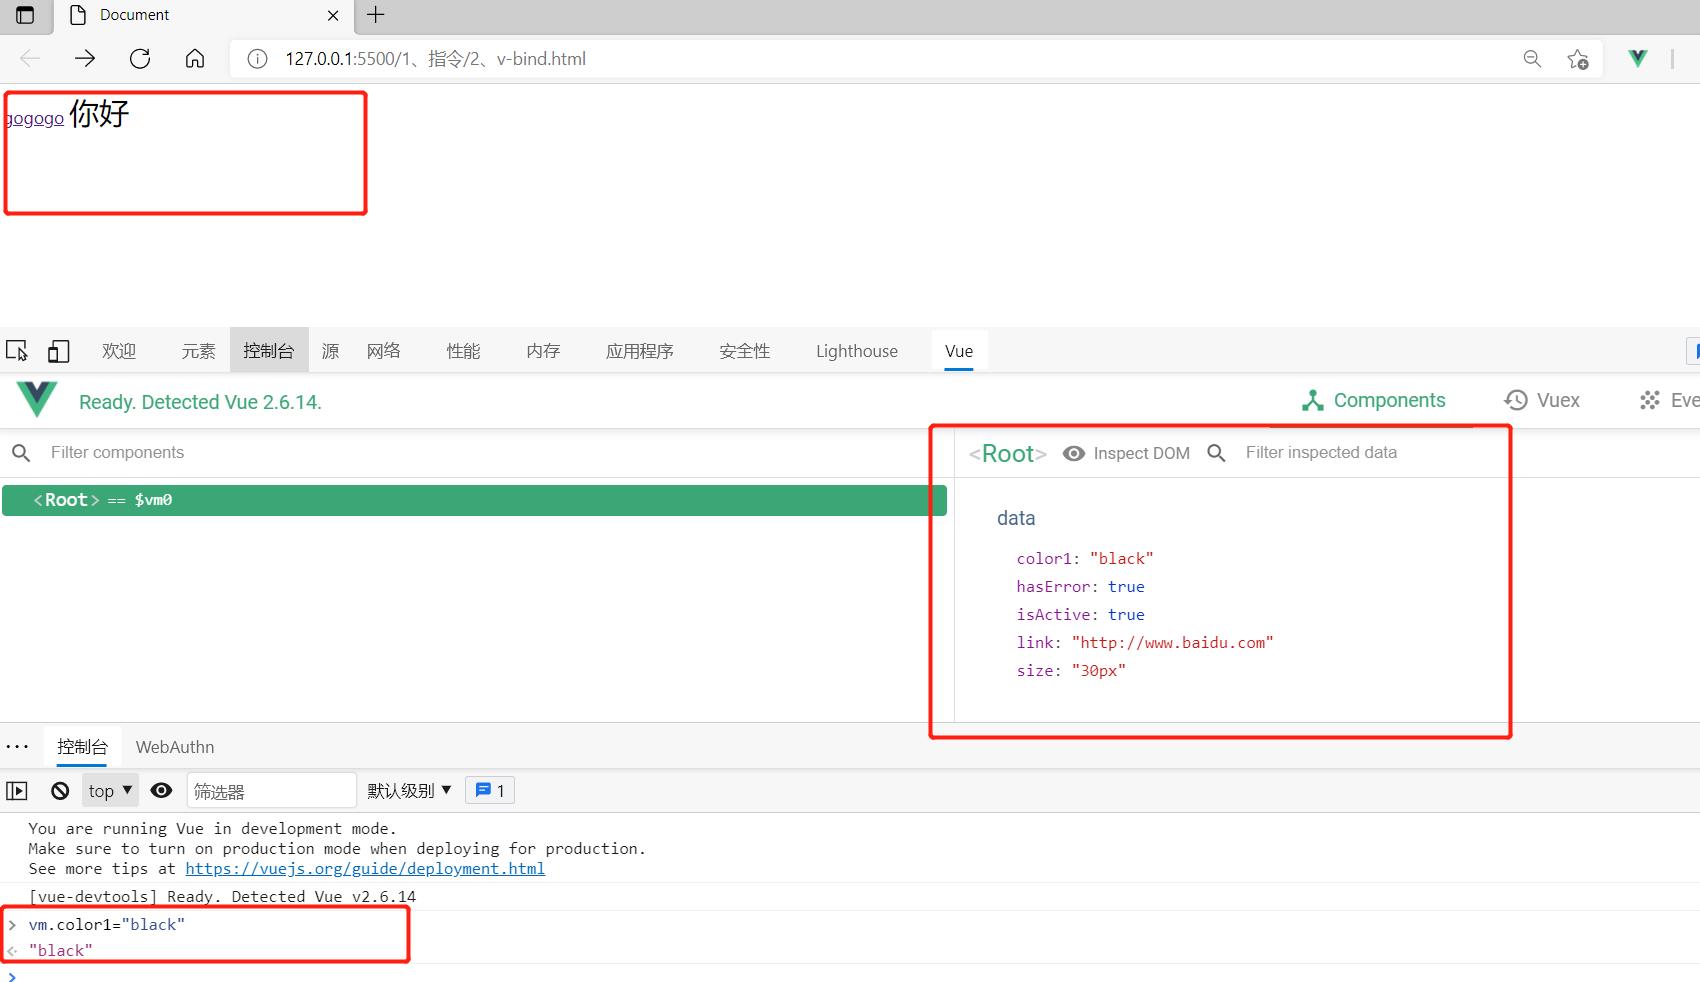The image size is (1700, 982).
Task: Open tab actions menu icon
Action: [25, 15]
